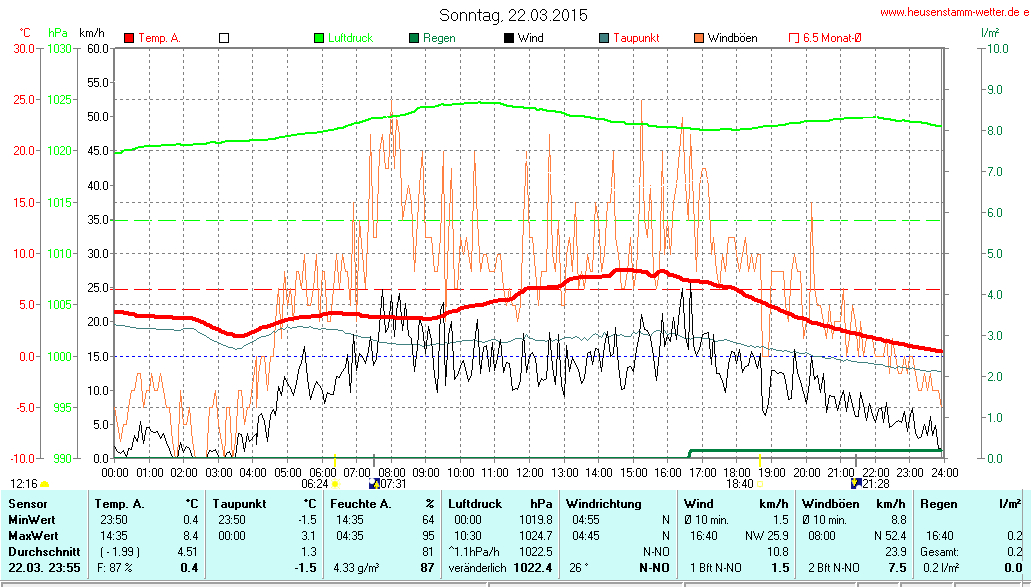The height and width of the screenshot is (587, 1034).
Task: Click the Regen column header in table
Action: pos(938,504)
